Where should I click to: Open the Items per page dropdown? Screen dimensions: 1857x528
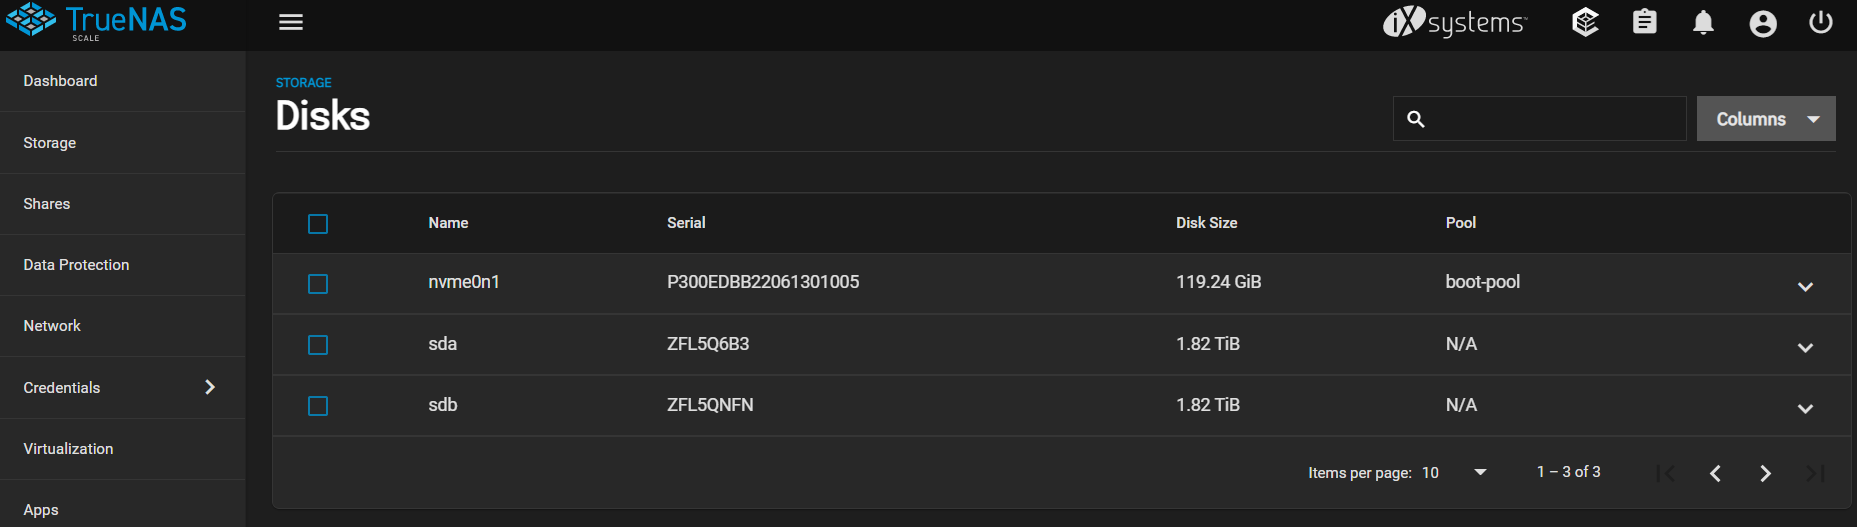pos(1455,473)
